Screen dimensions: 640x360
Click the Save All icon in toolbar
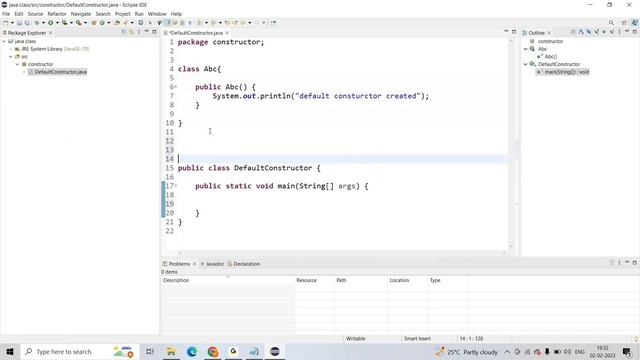pos(27,23)
